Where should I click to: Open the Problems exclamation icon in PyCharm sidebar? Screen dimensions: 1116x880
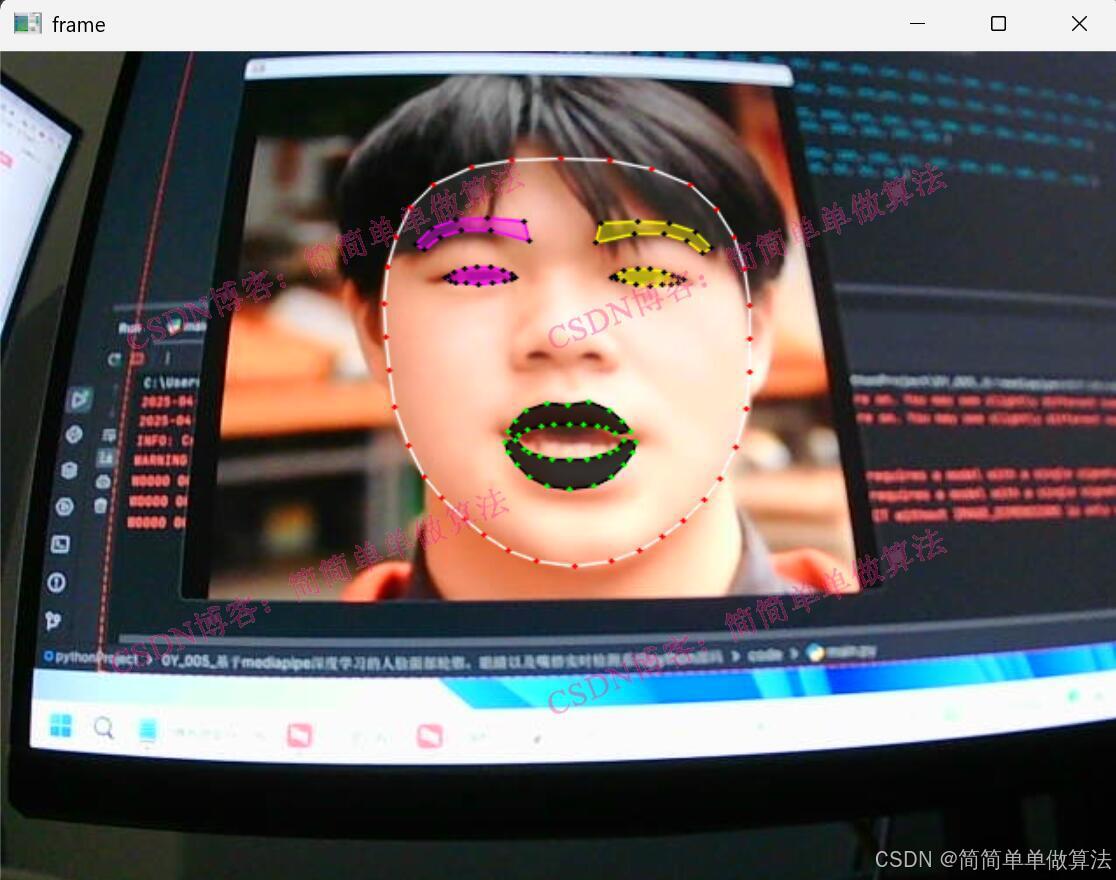56,583
